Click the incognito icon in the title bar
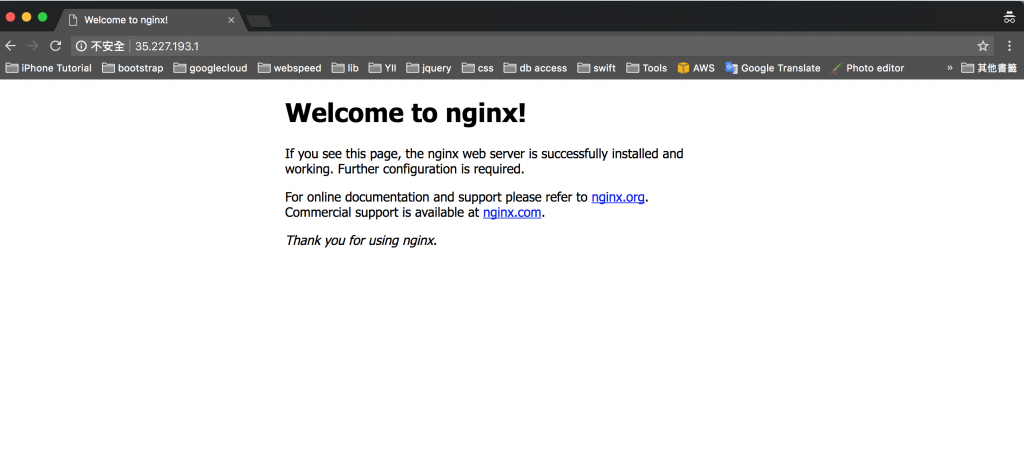Viewport: 1024px width, 457px height. coord(1009,17)
